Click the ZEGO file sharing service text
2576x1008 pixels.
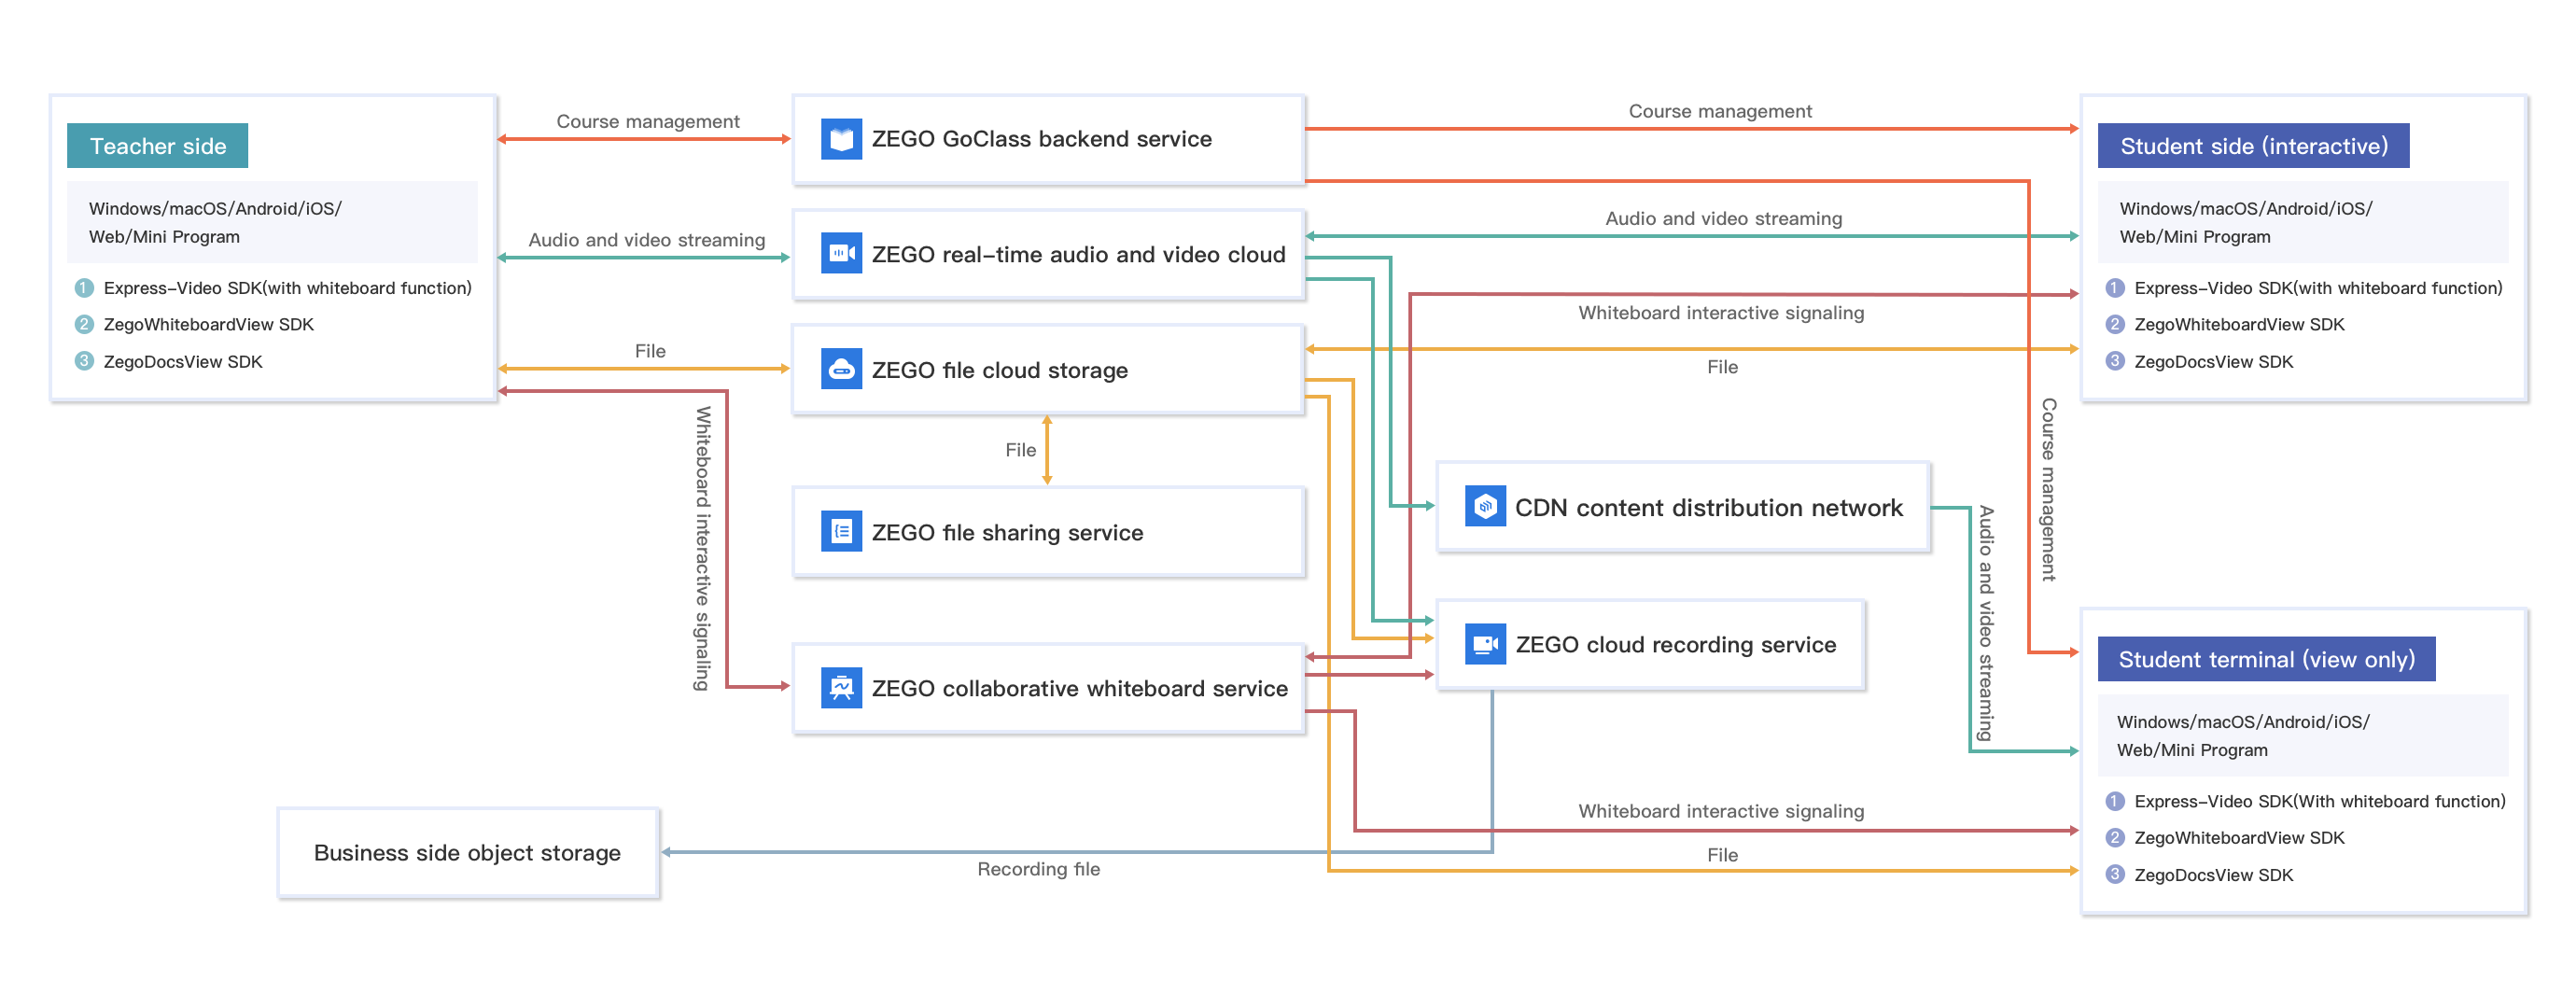point(1007,533)
